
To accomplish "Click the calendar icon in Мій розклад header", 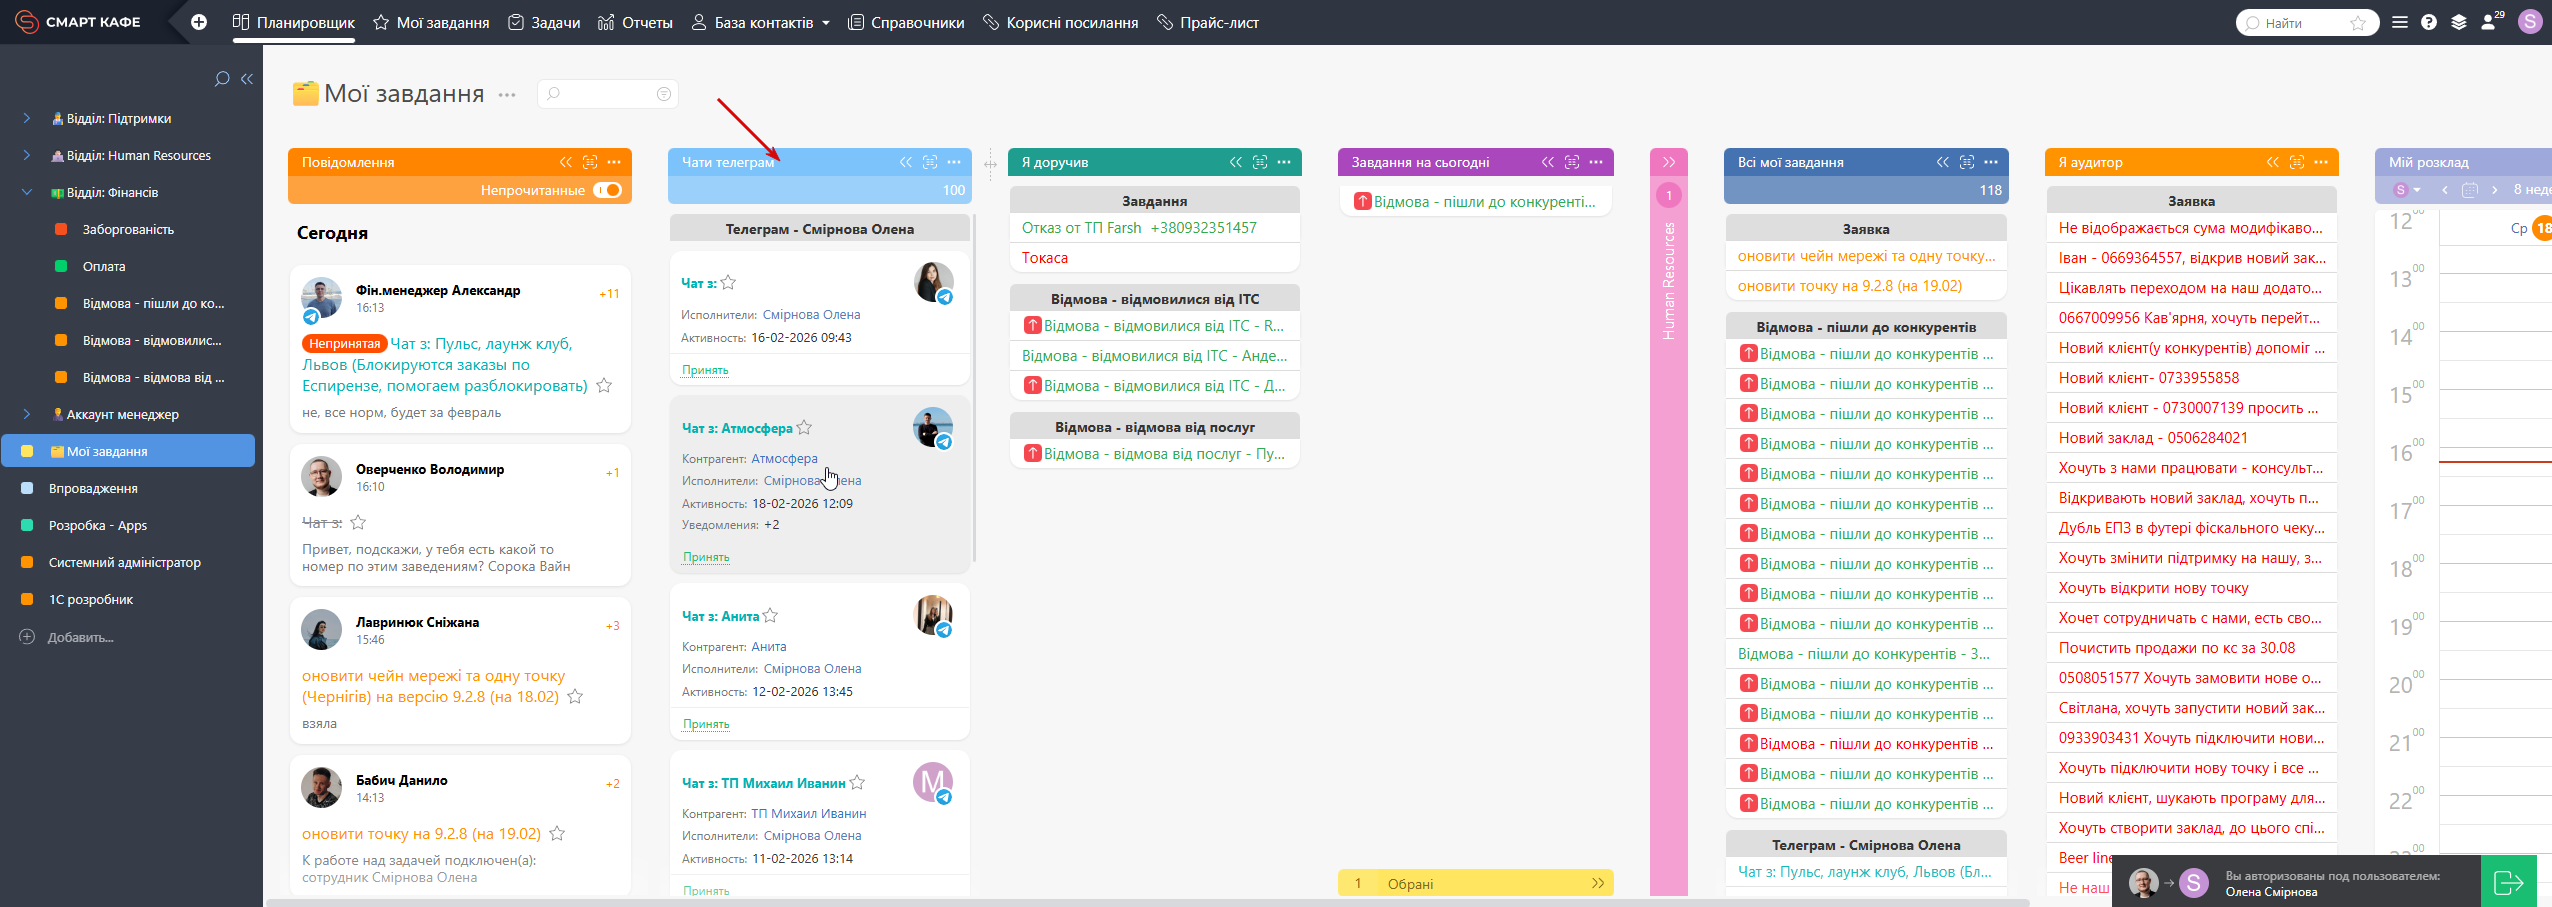I will (2469, 190).
